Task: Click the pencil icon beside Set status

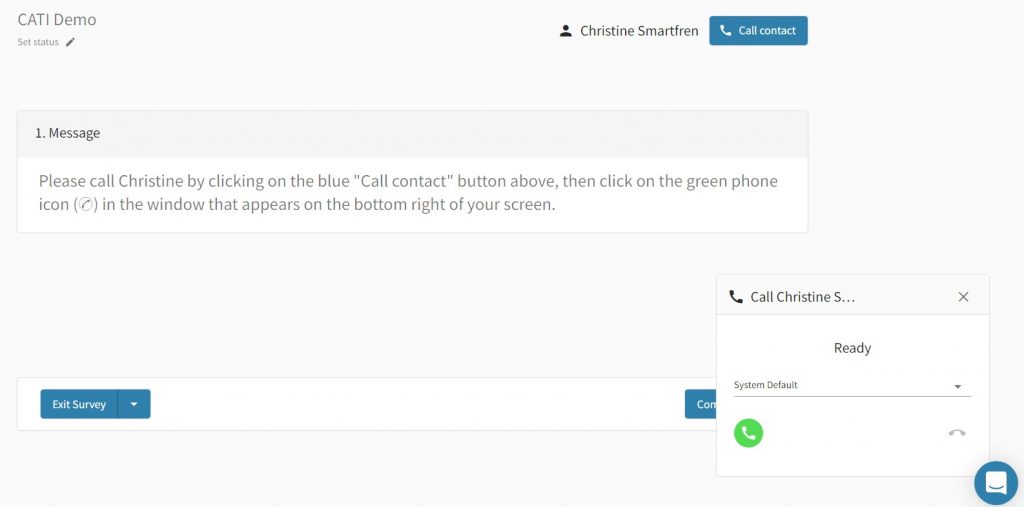Action: click(x=70, y=42)
